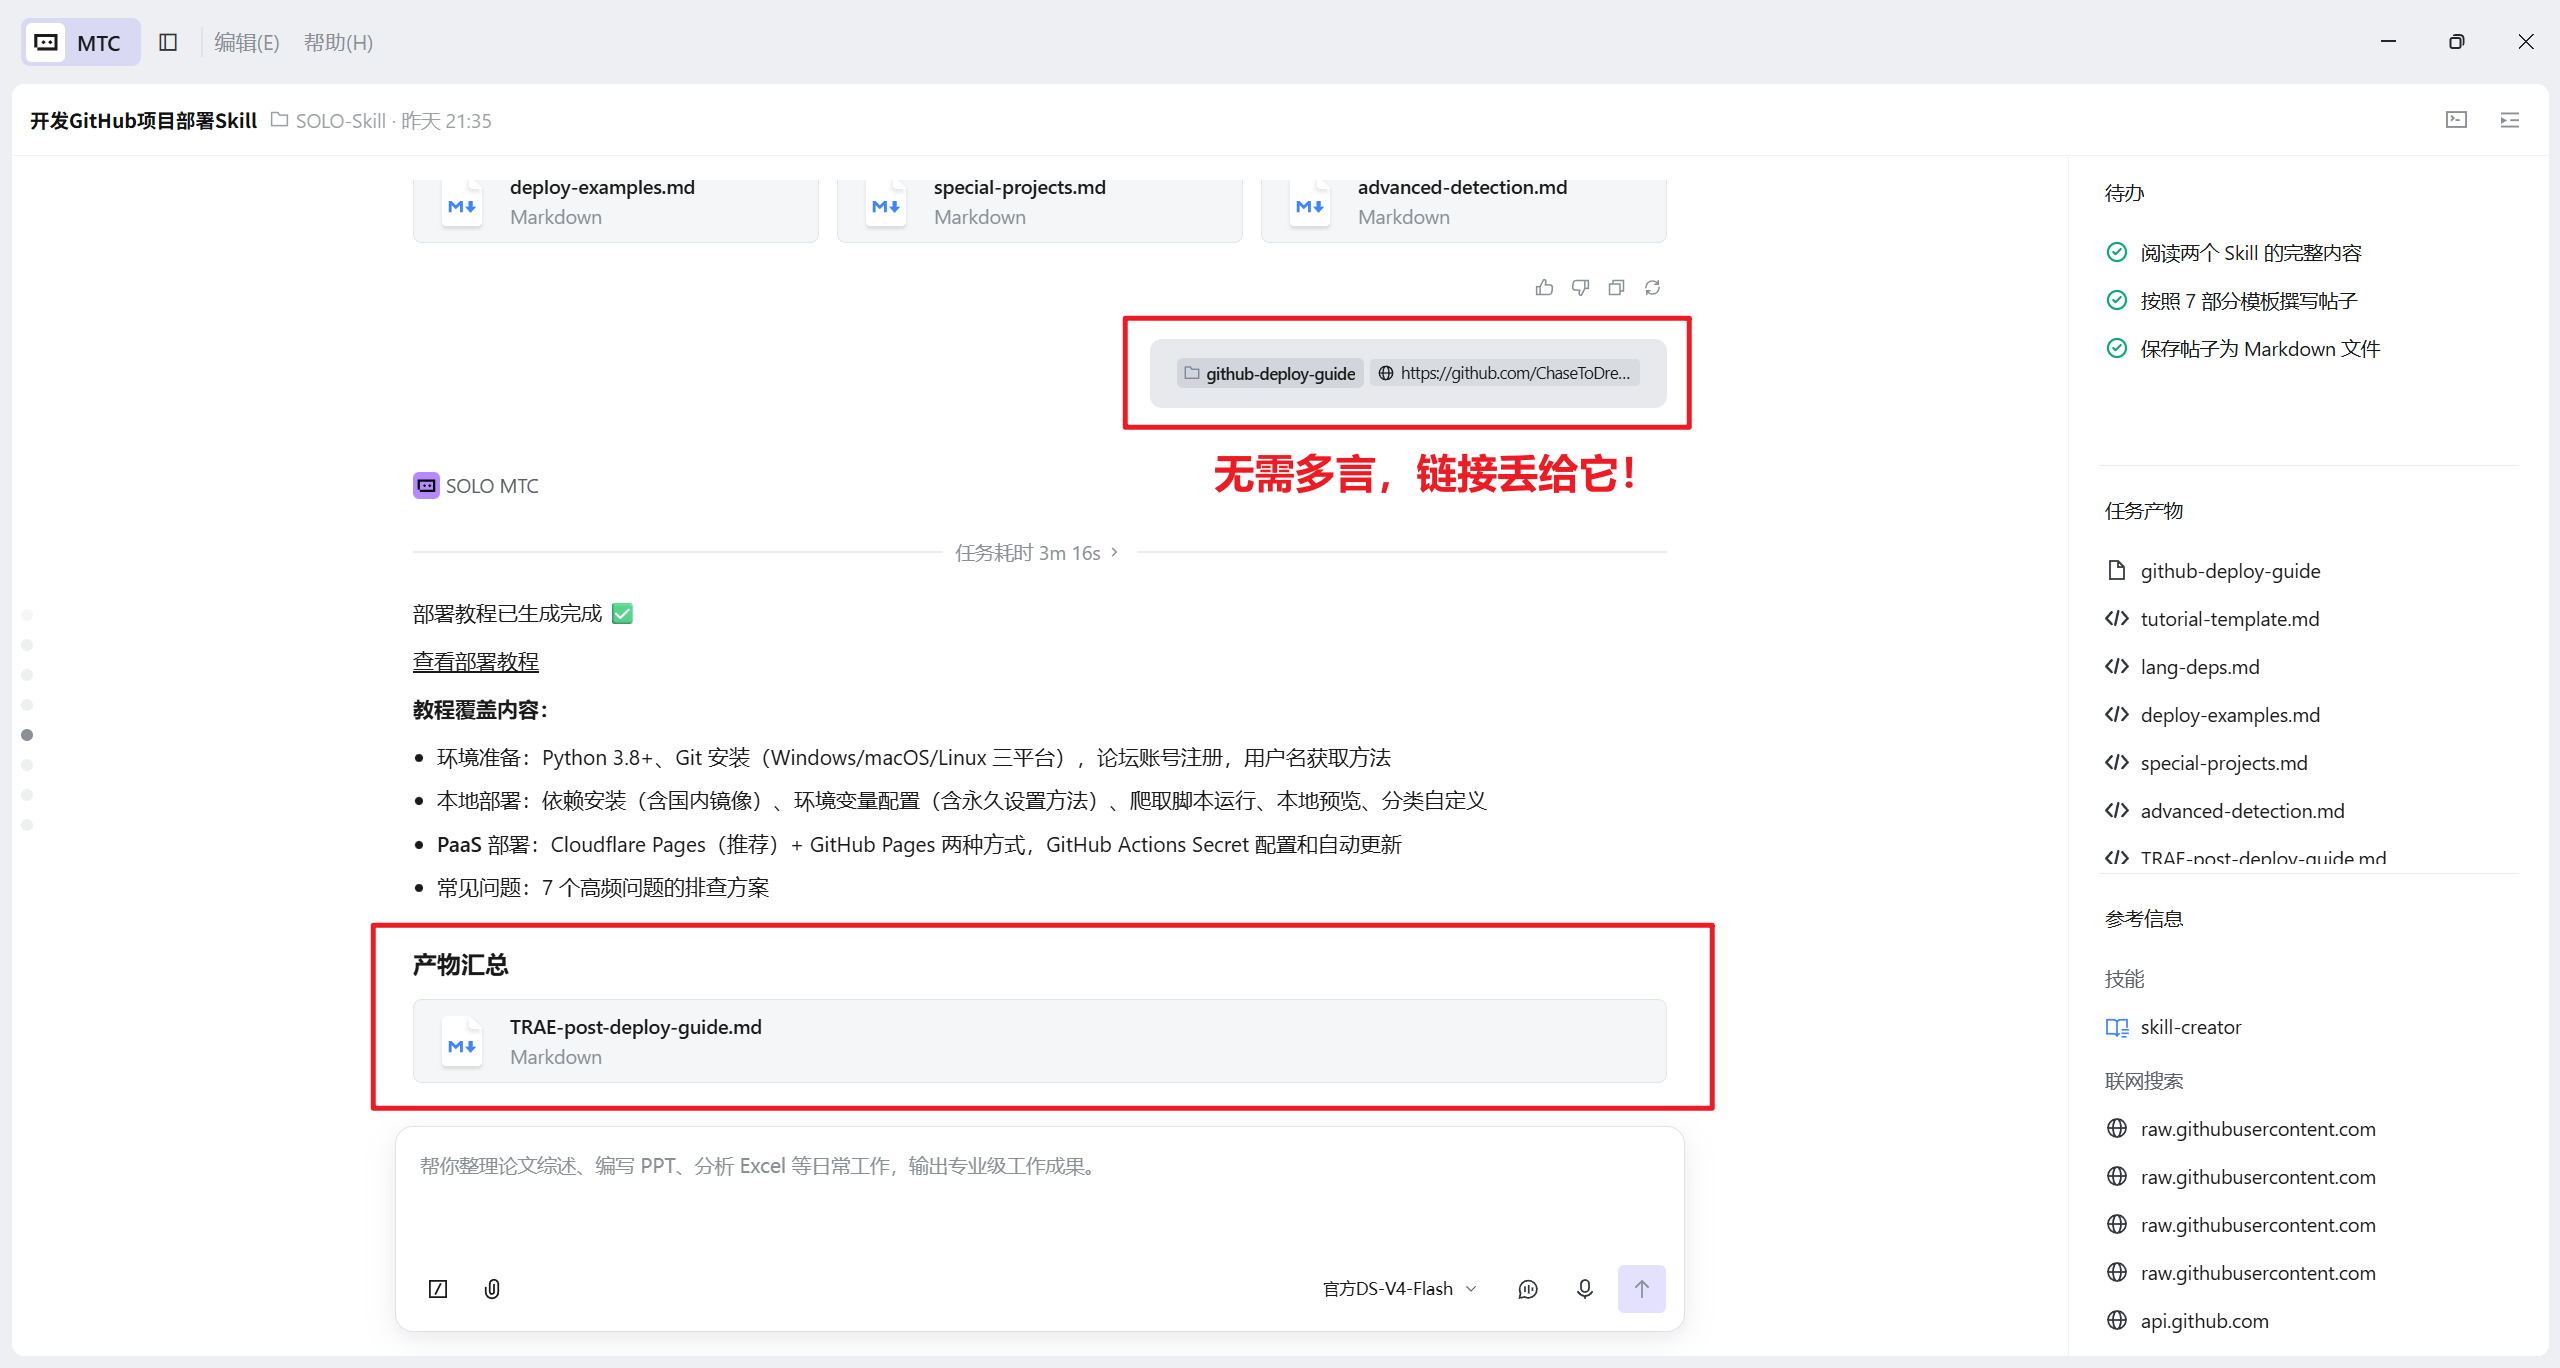Click the 任务产物 section heading
2560x1368 pixels.
coord(2144,510)
